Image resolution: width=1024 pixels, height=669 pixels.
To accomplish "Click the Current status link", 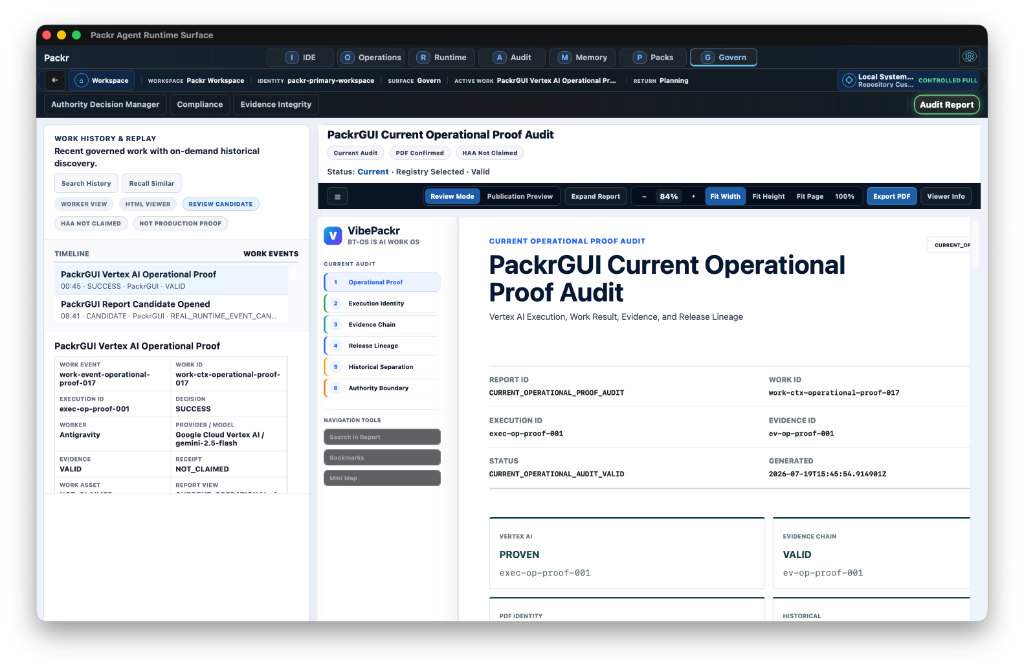I will (x=373, y=172).
